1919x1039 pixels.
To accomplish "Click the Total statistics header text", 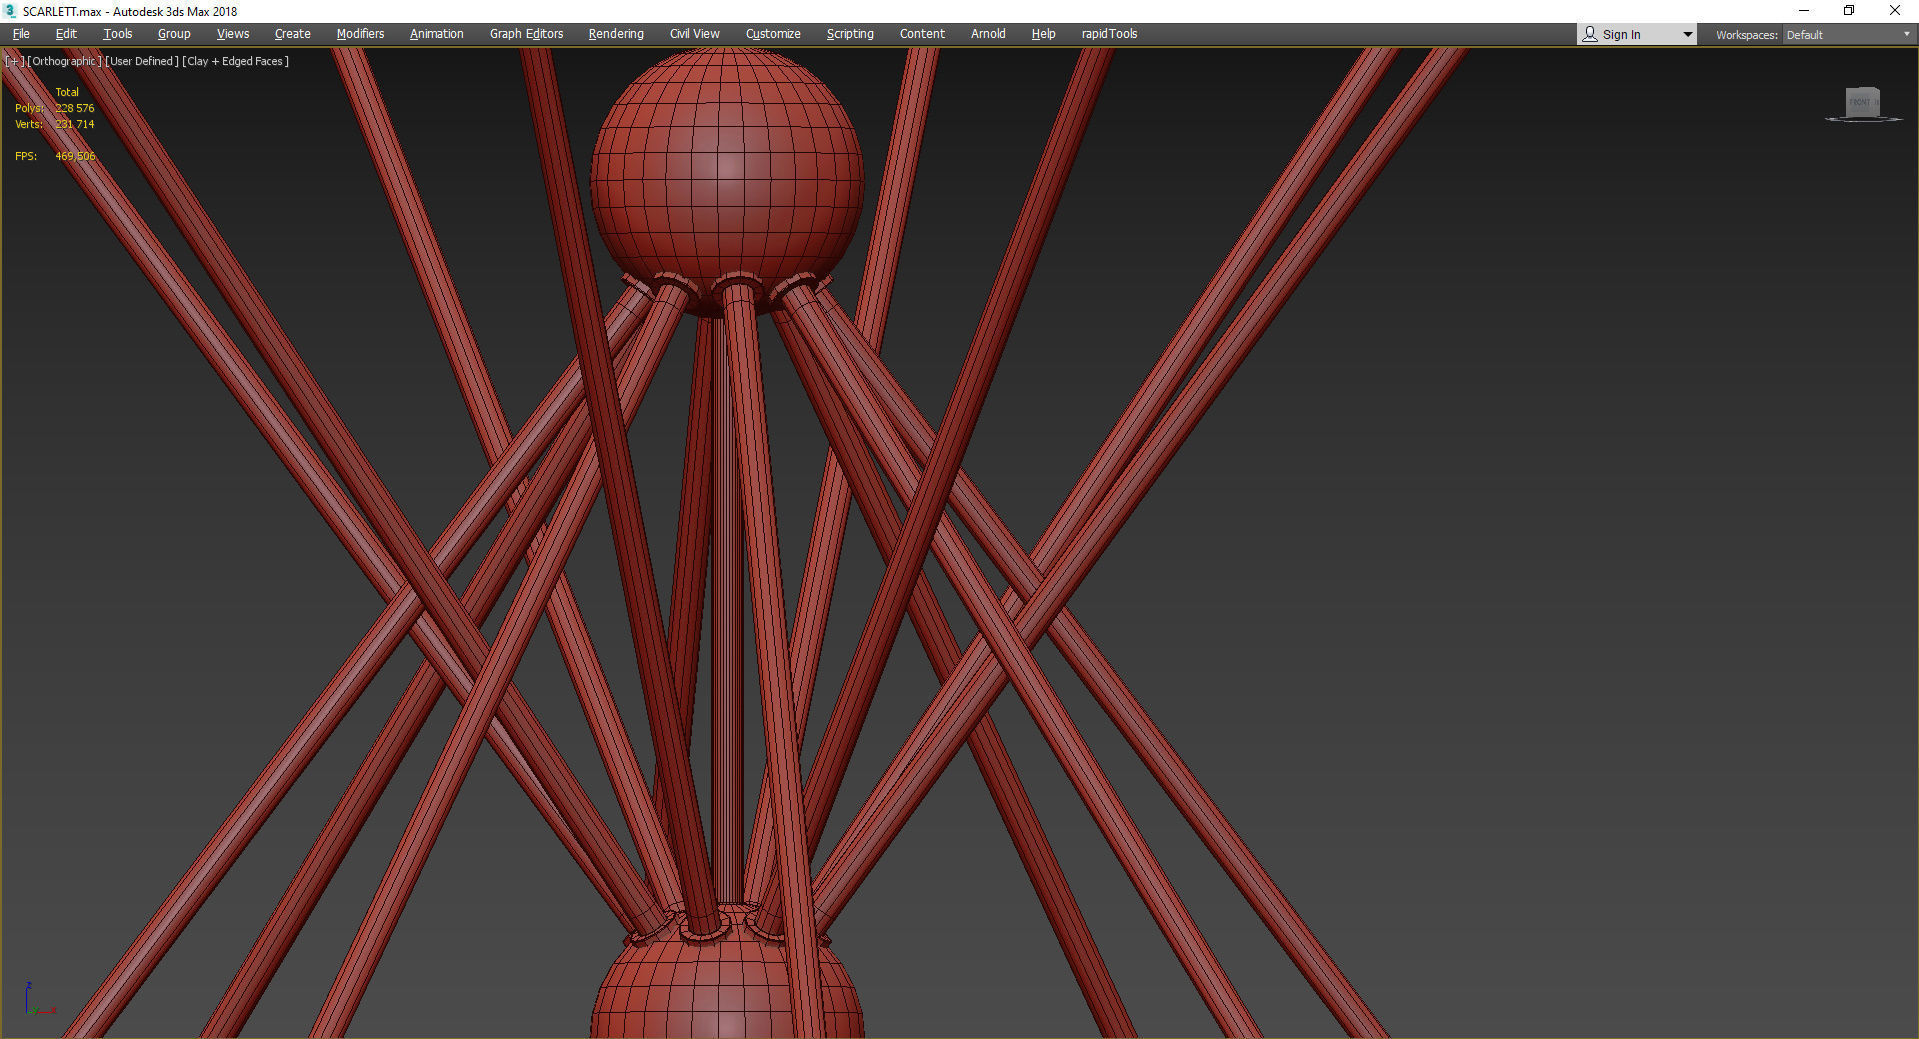I will 67,92.
